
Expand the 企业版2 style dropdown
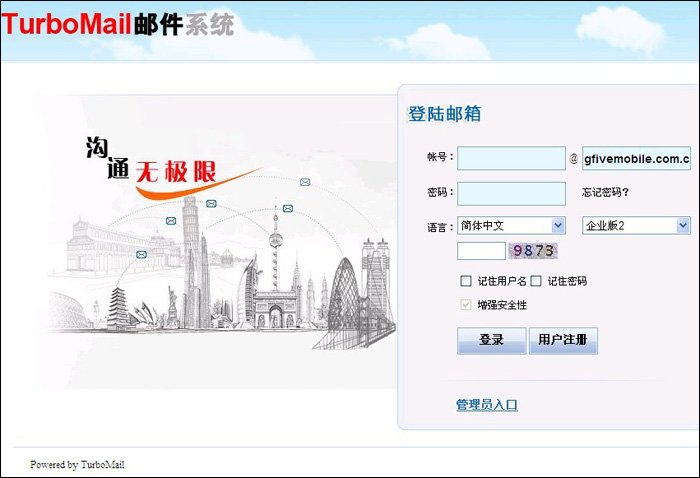coord(636,226)
